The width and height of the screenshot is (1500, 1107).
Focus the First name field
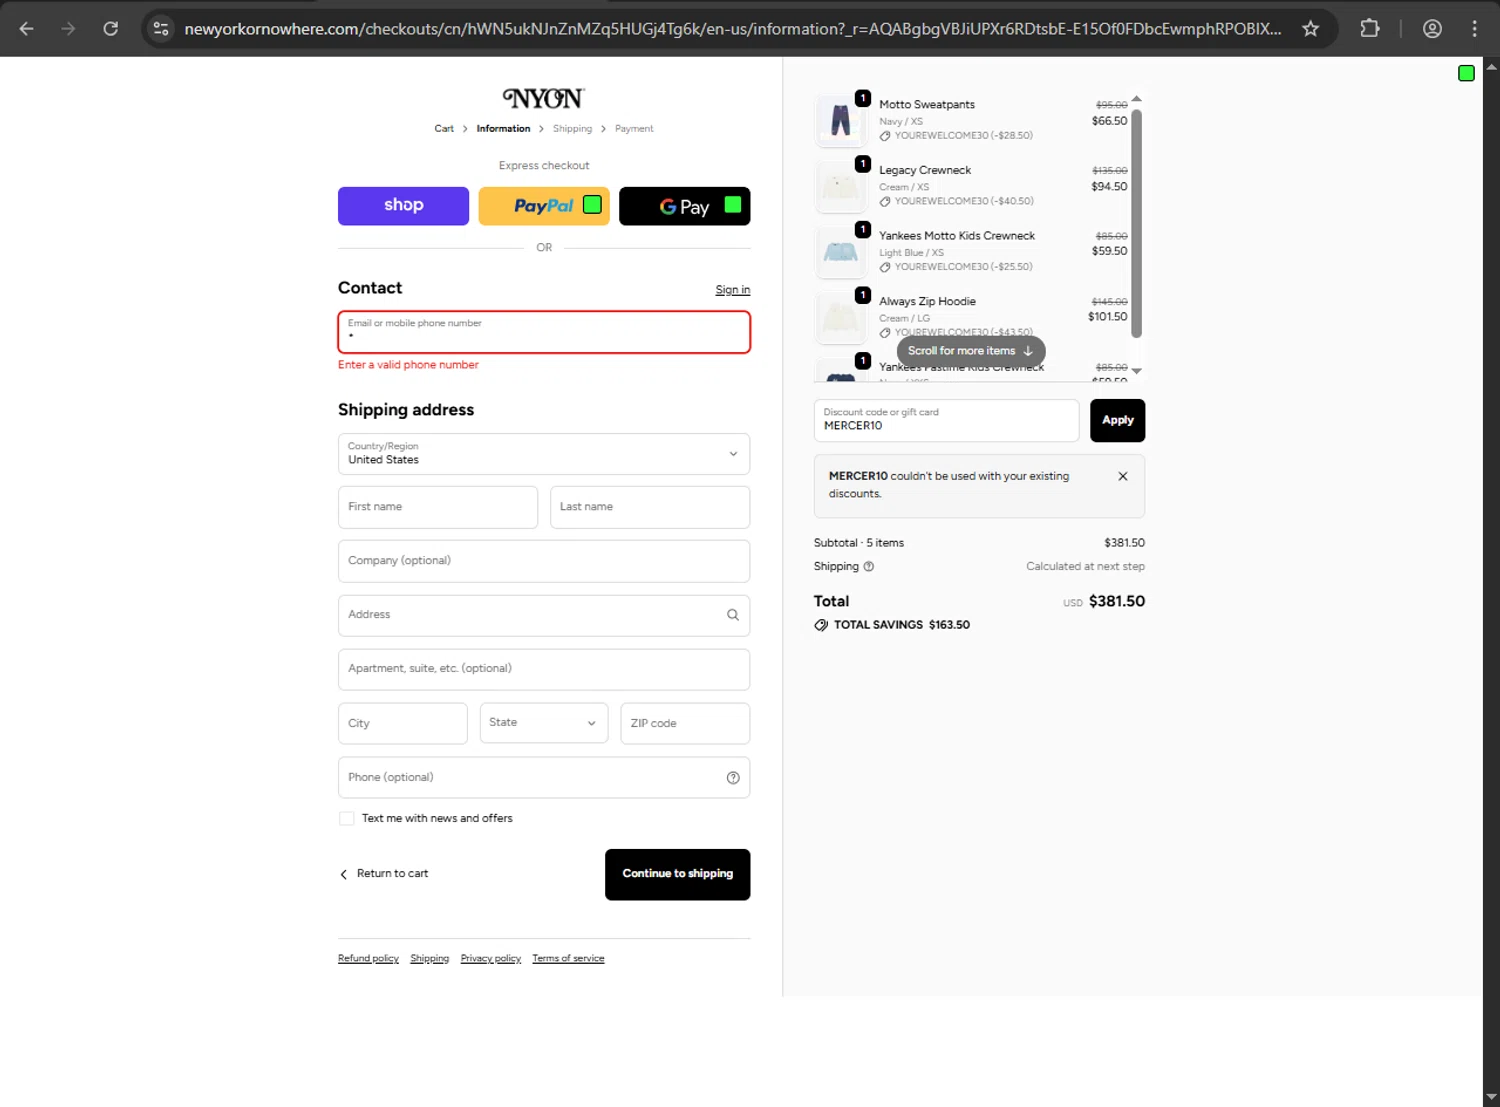[438, 507]
